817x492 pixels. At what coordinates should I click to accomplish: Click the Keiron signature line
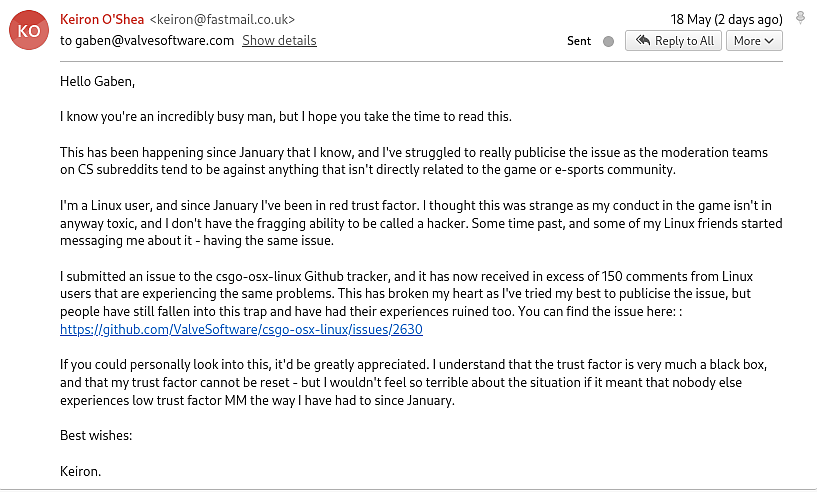point(80,471)
